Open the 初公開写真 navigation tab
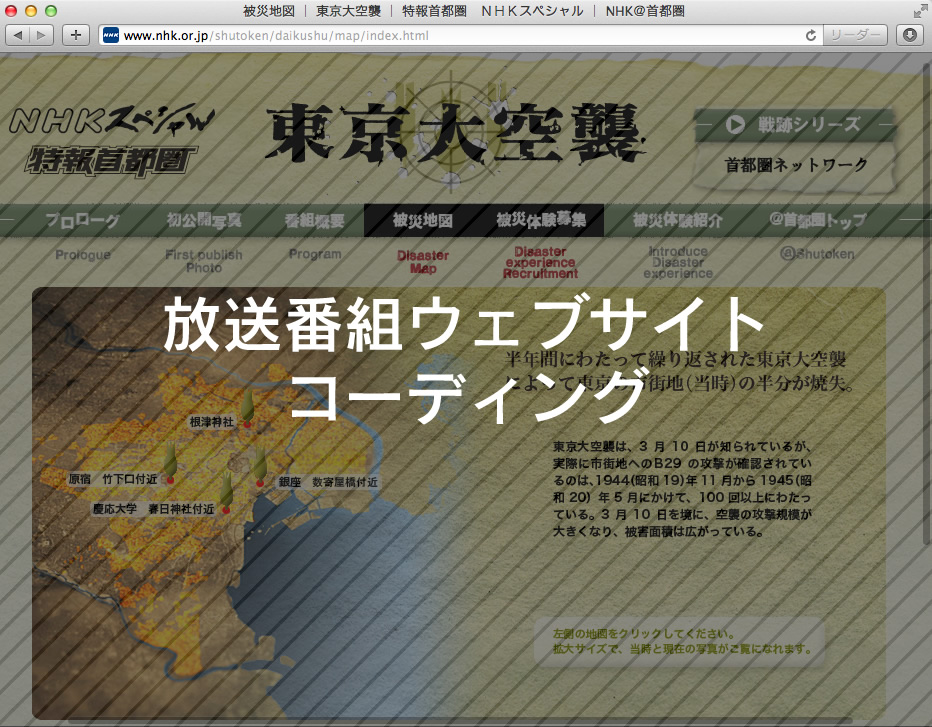The image size is (932, 727). (204, 221)
